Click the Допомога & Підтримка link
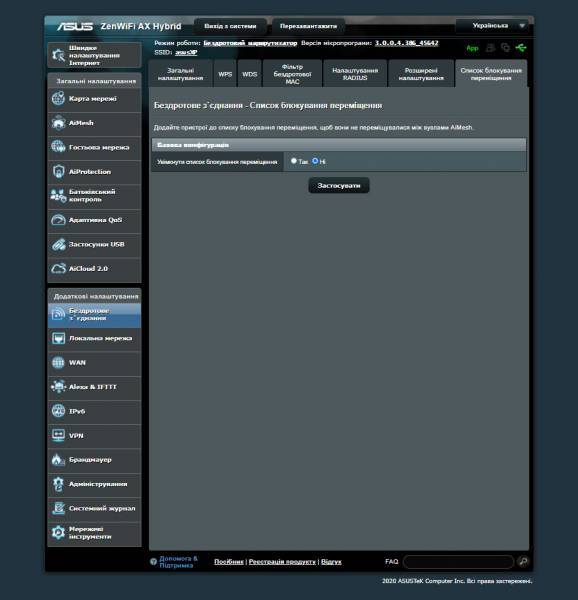 point(178,562)
